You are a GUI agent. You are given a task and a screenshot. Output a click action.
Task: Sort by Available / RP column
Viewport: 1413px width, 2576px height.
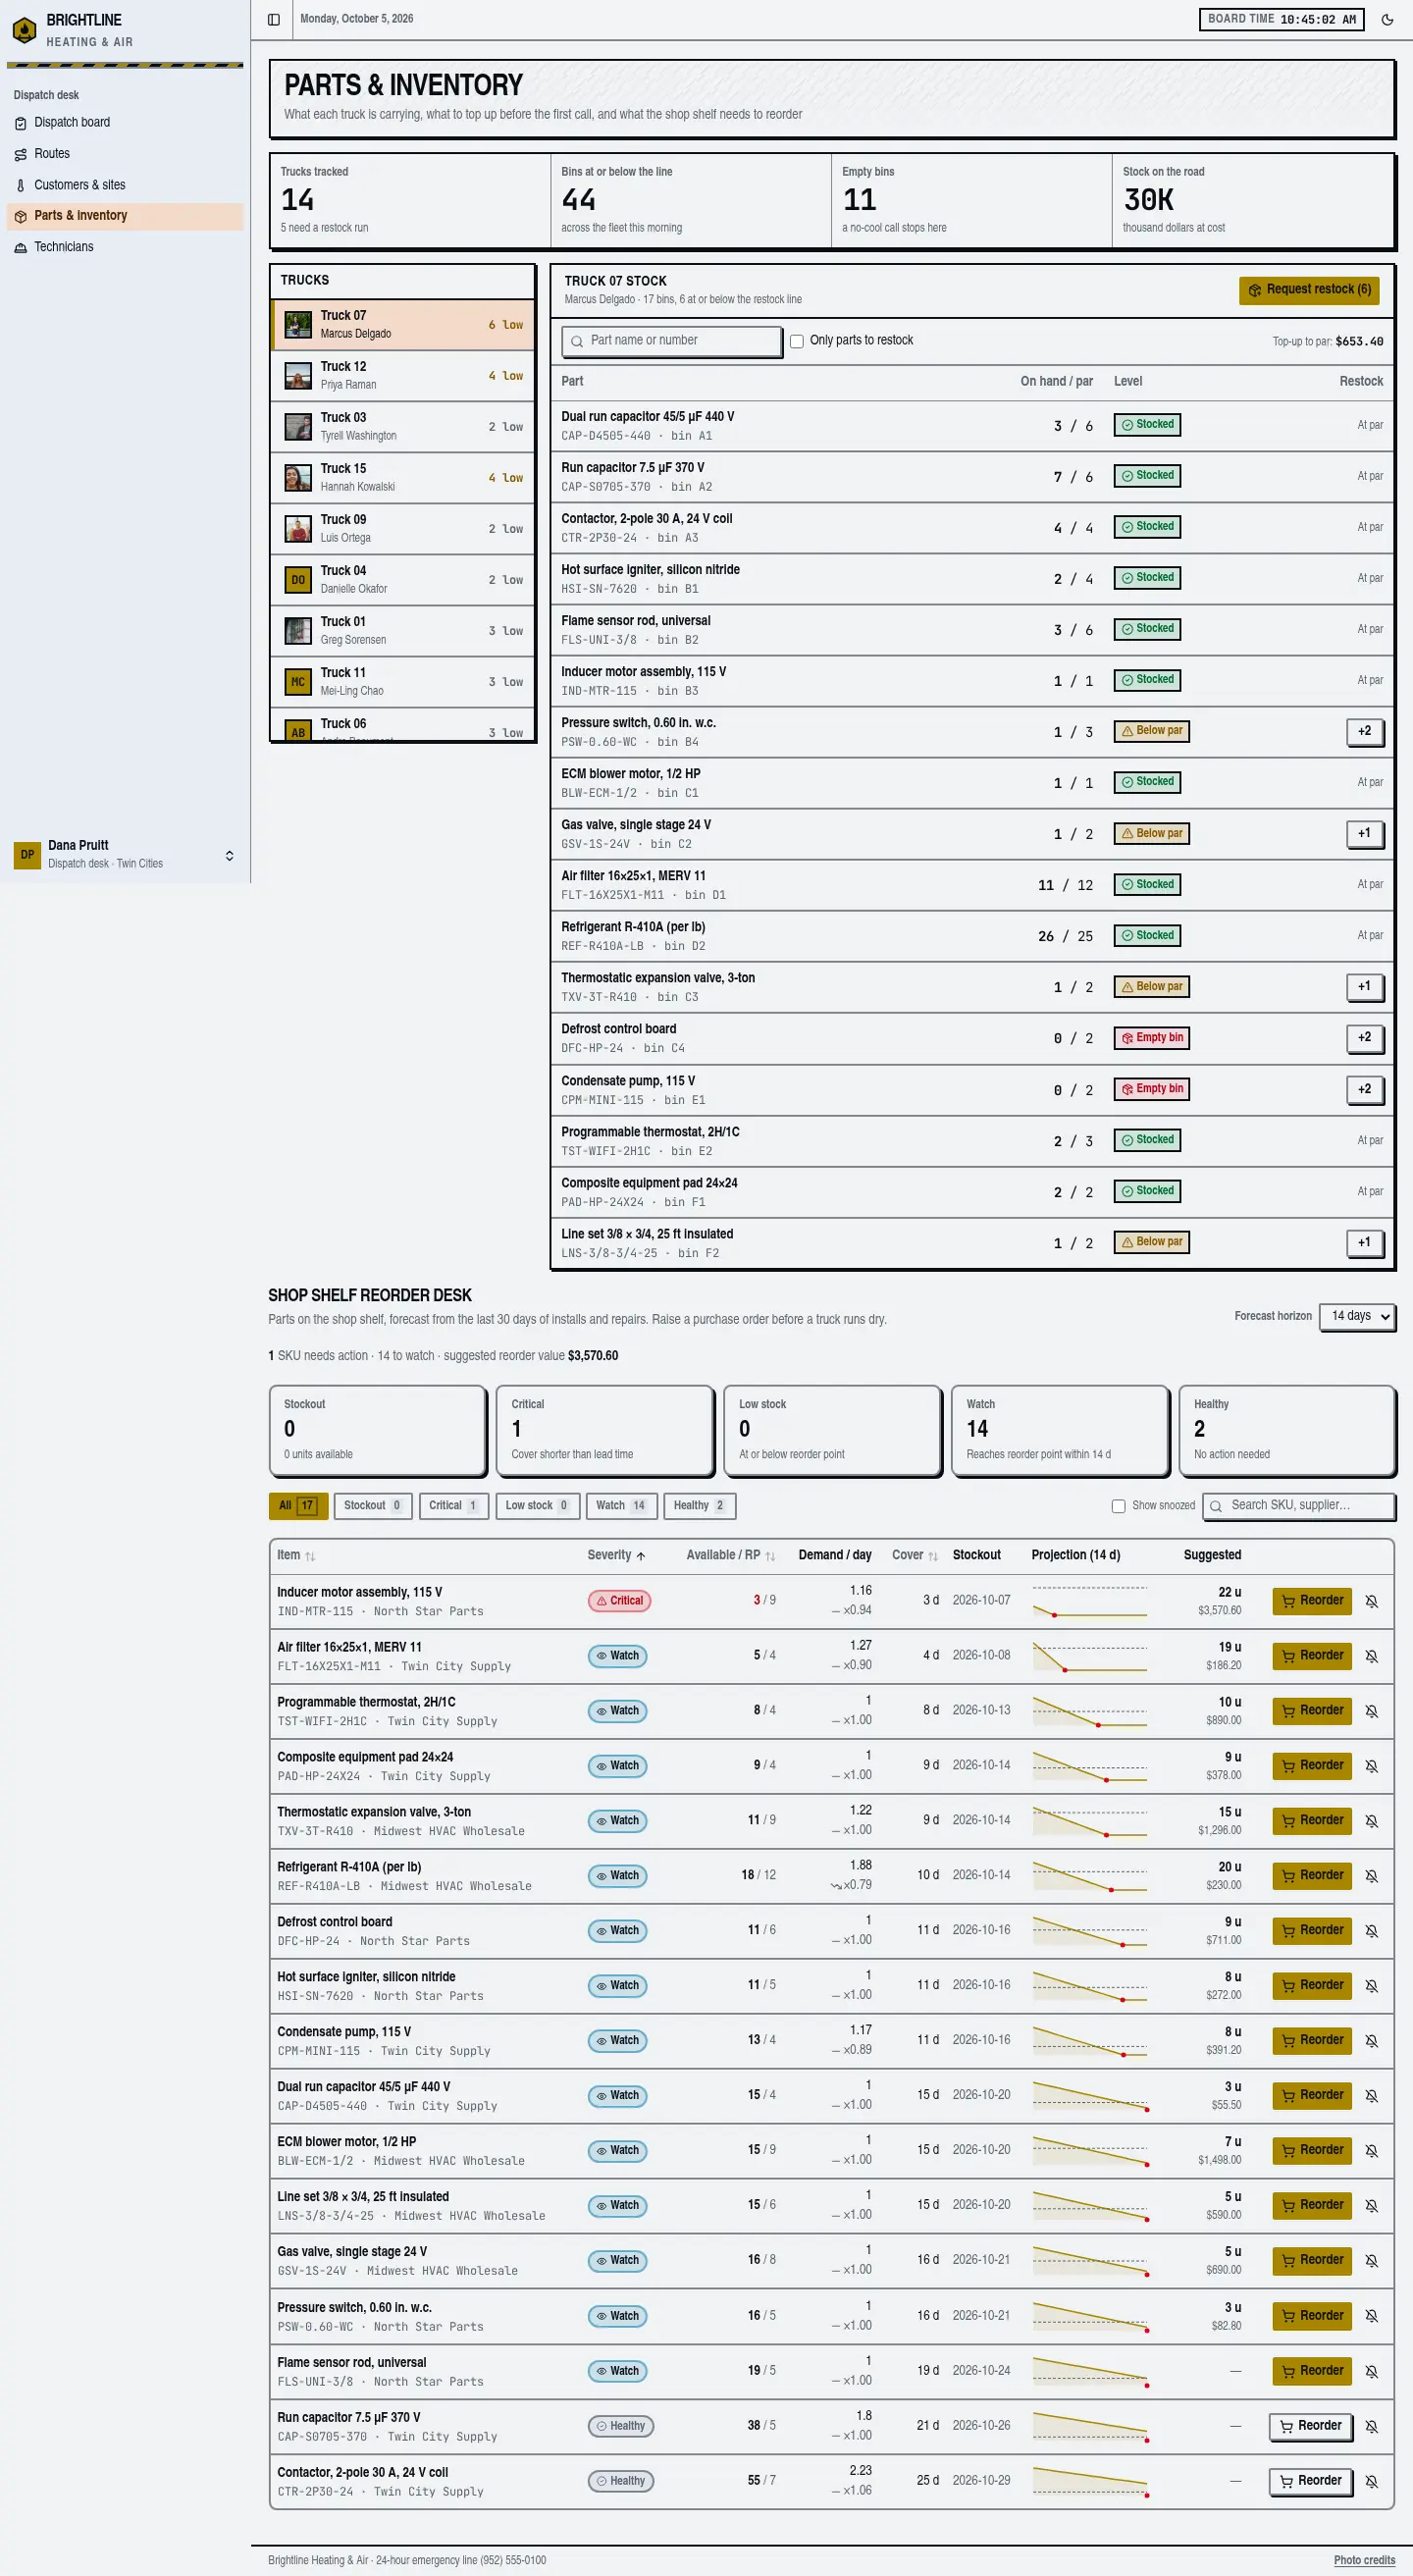(730, 1555)
